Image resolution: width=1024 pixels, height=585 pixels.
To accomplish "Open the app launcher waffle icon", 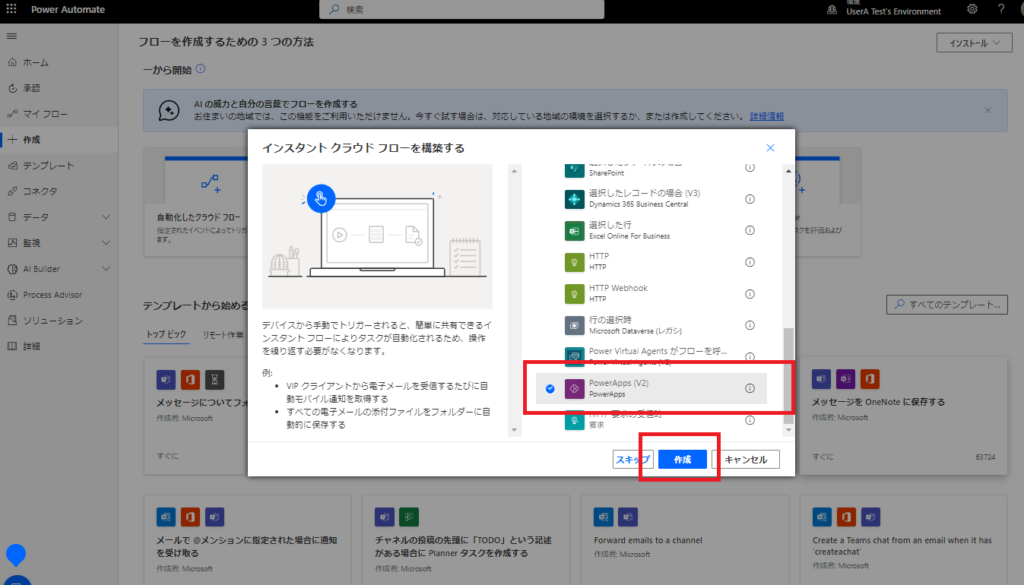I will 11,9.
